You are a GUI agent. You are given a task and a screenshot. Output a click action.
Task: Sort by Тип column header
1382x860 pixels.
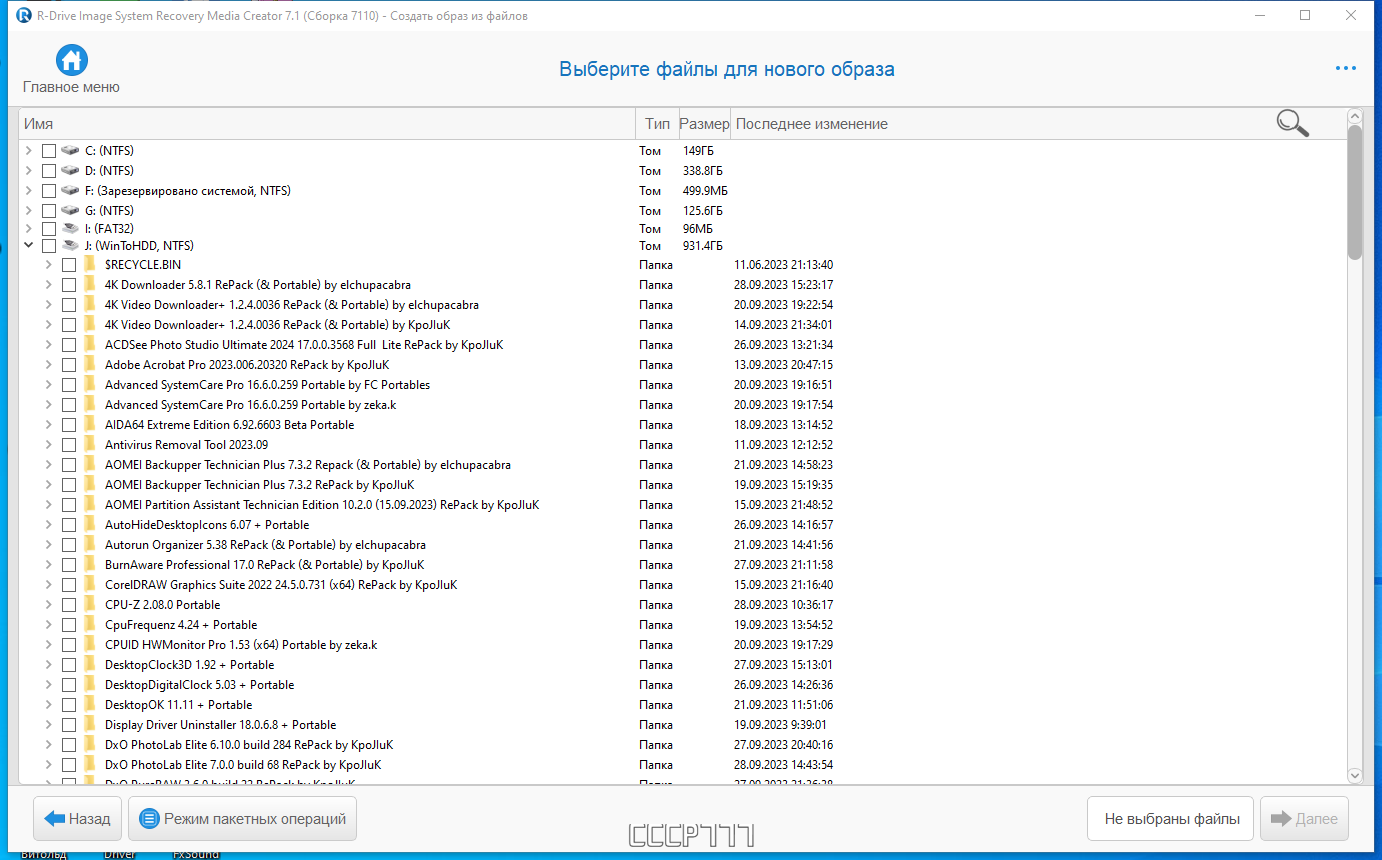[657, 124]
